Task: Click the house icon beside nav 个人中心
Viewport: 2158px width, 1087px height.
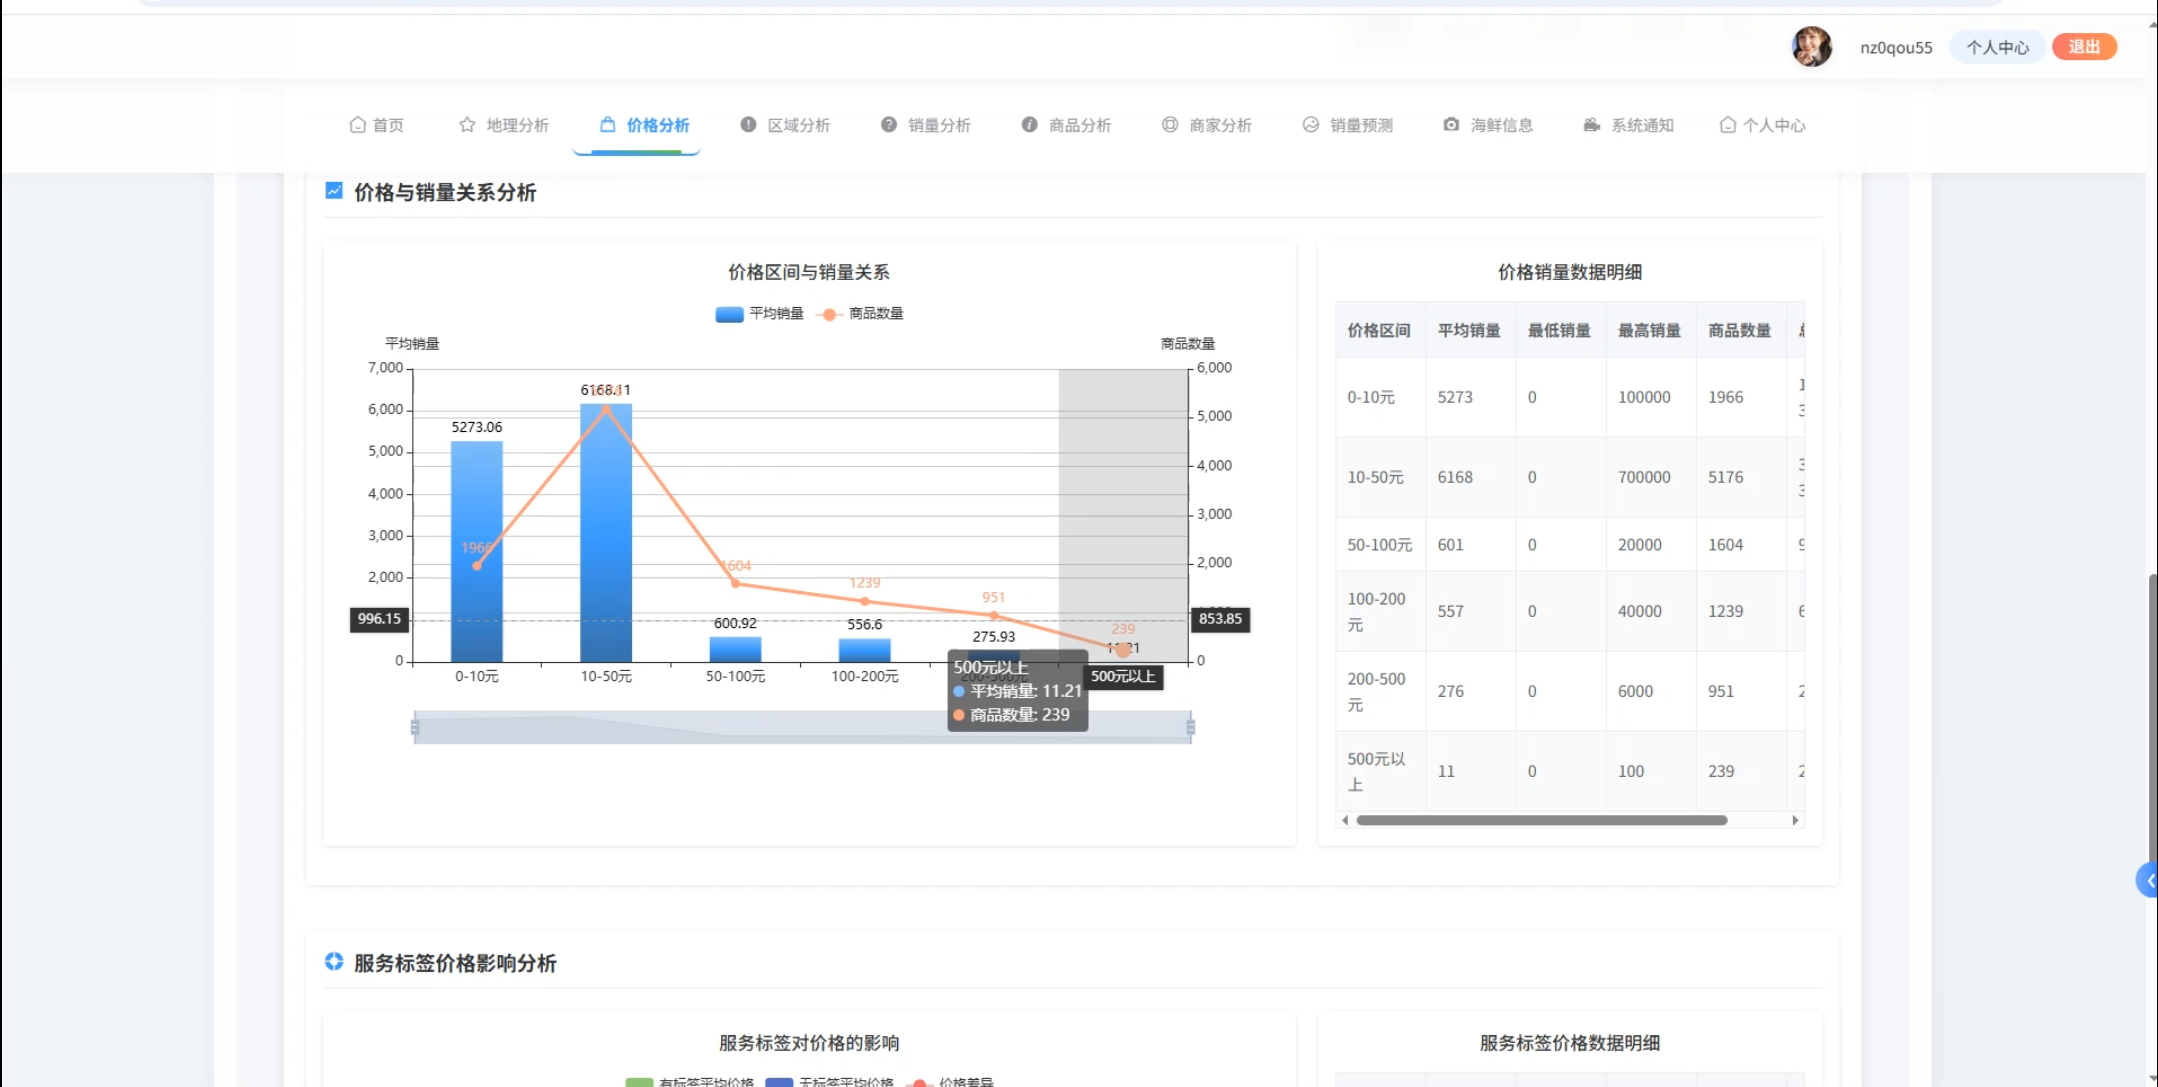Action: (x=1727, y=125)
